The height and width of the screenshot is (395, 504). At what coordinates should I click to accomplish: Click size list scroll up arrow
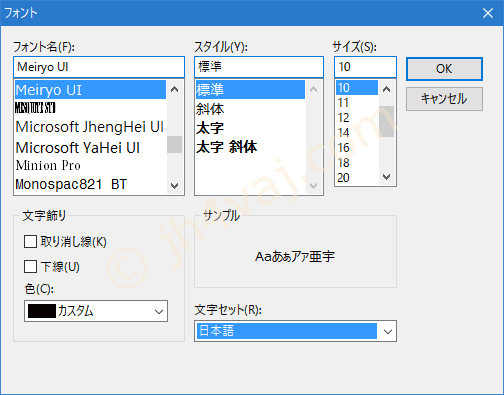pyautogui.click(x=387, y=89)
